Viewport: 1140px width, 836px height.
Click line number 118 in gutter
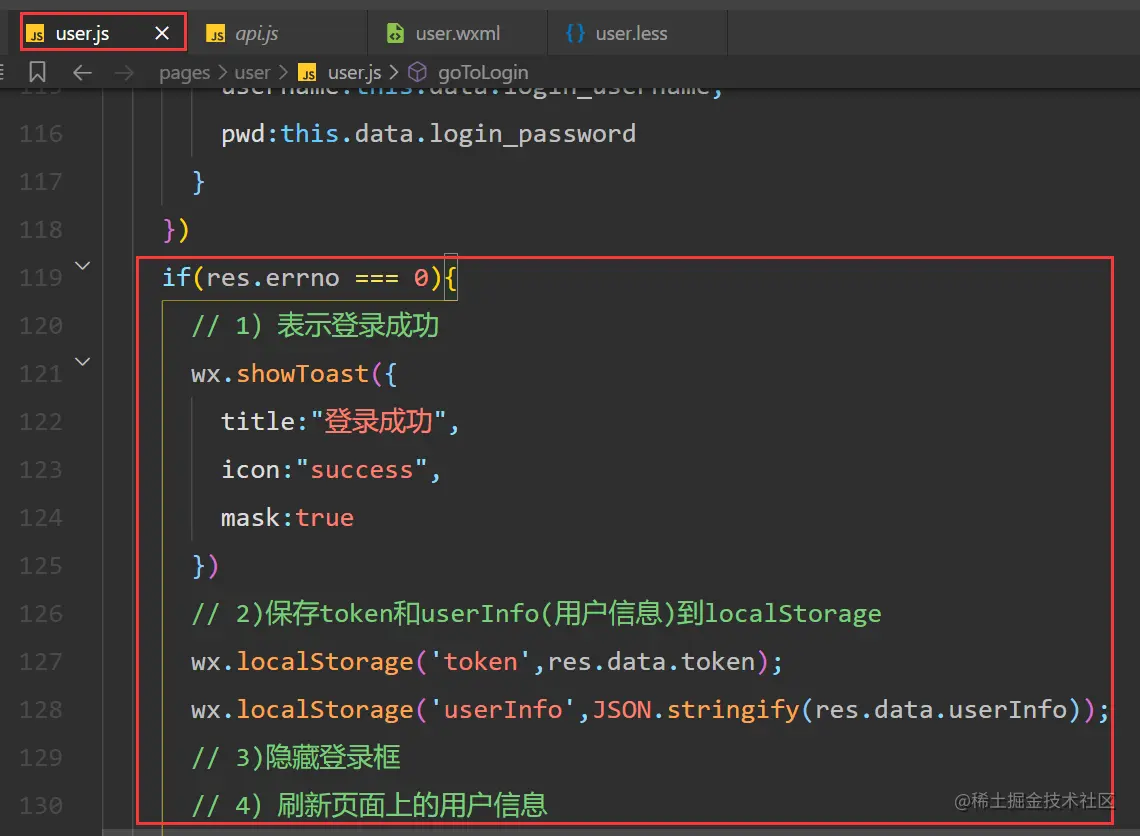click(x=41, y=230)
